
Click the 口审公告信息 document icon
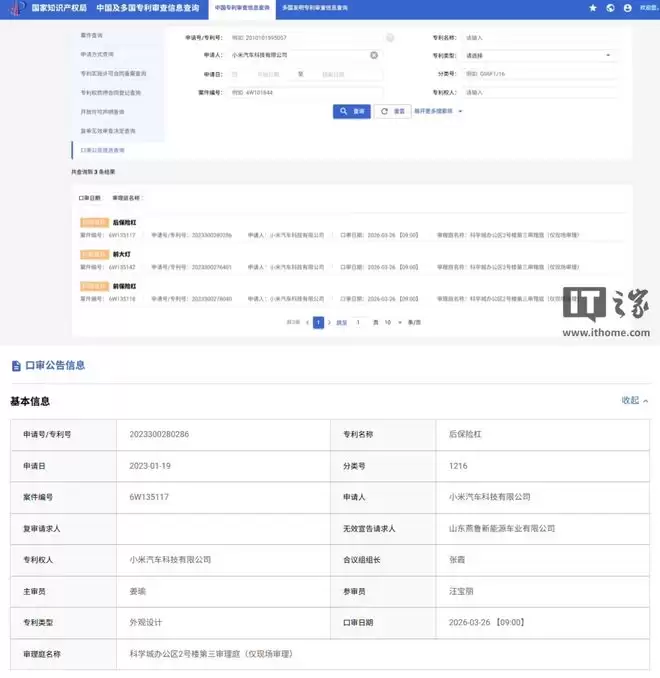click(15, 365)
